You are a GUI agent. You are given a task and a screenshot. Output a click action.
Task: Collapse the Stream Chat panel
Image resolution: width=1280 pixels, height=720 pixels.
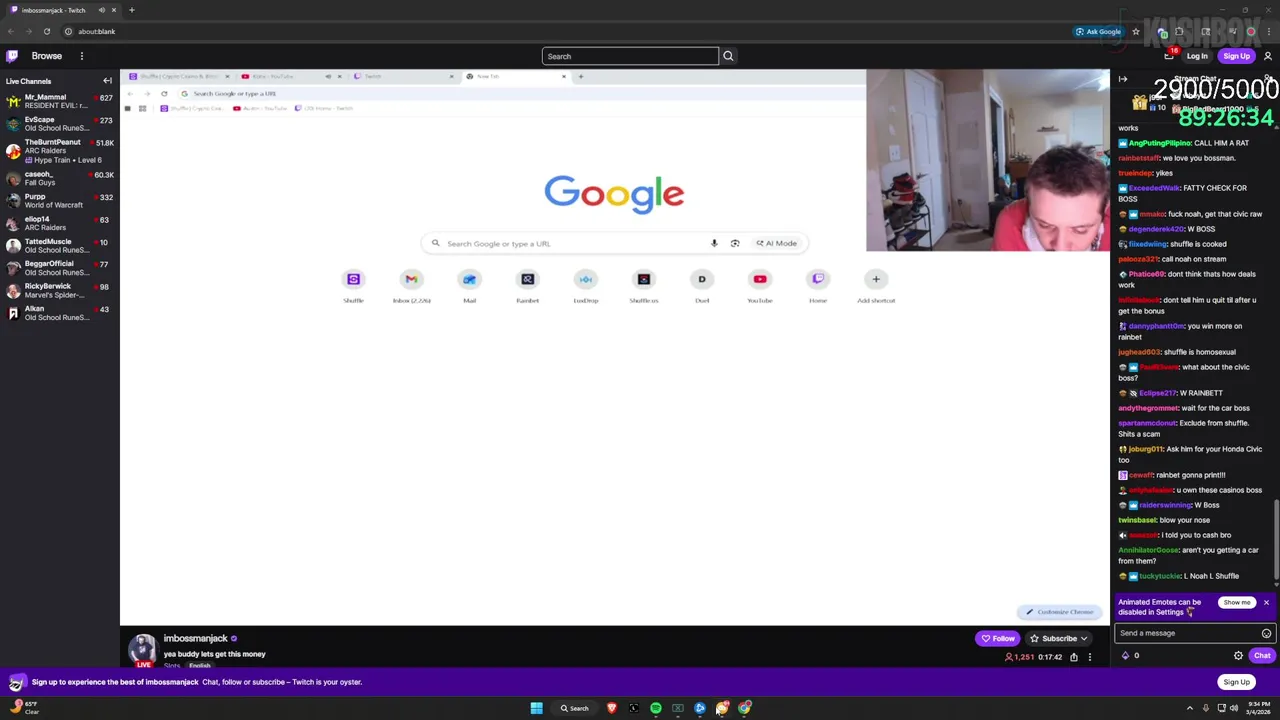(1123, 79)
